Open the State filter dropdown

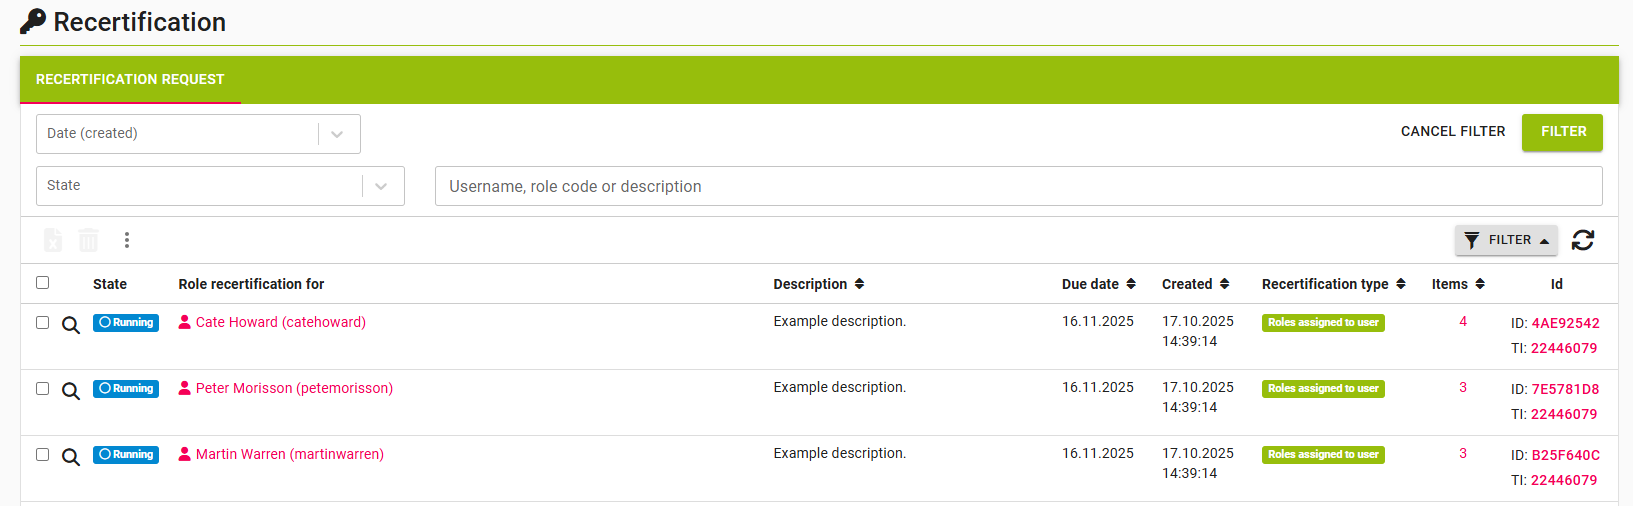[381, 186]
